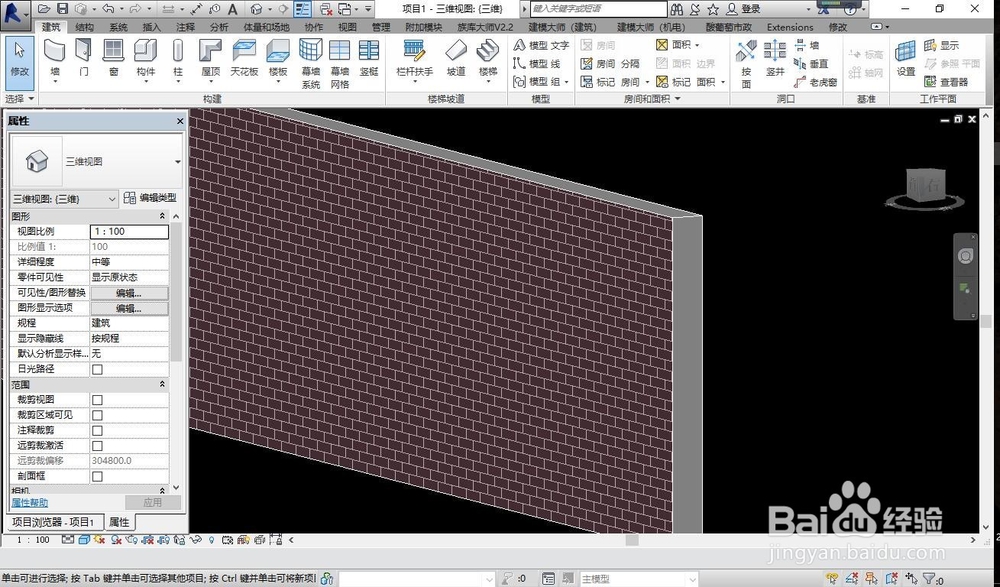Click the 模型文字 (Model Text) tool
This screenshot has height=587, width=1000.
[x=541, y=45]
